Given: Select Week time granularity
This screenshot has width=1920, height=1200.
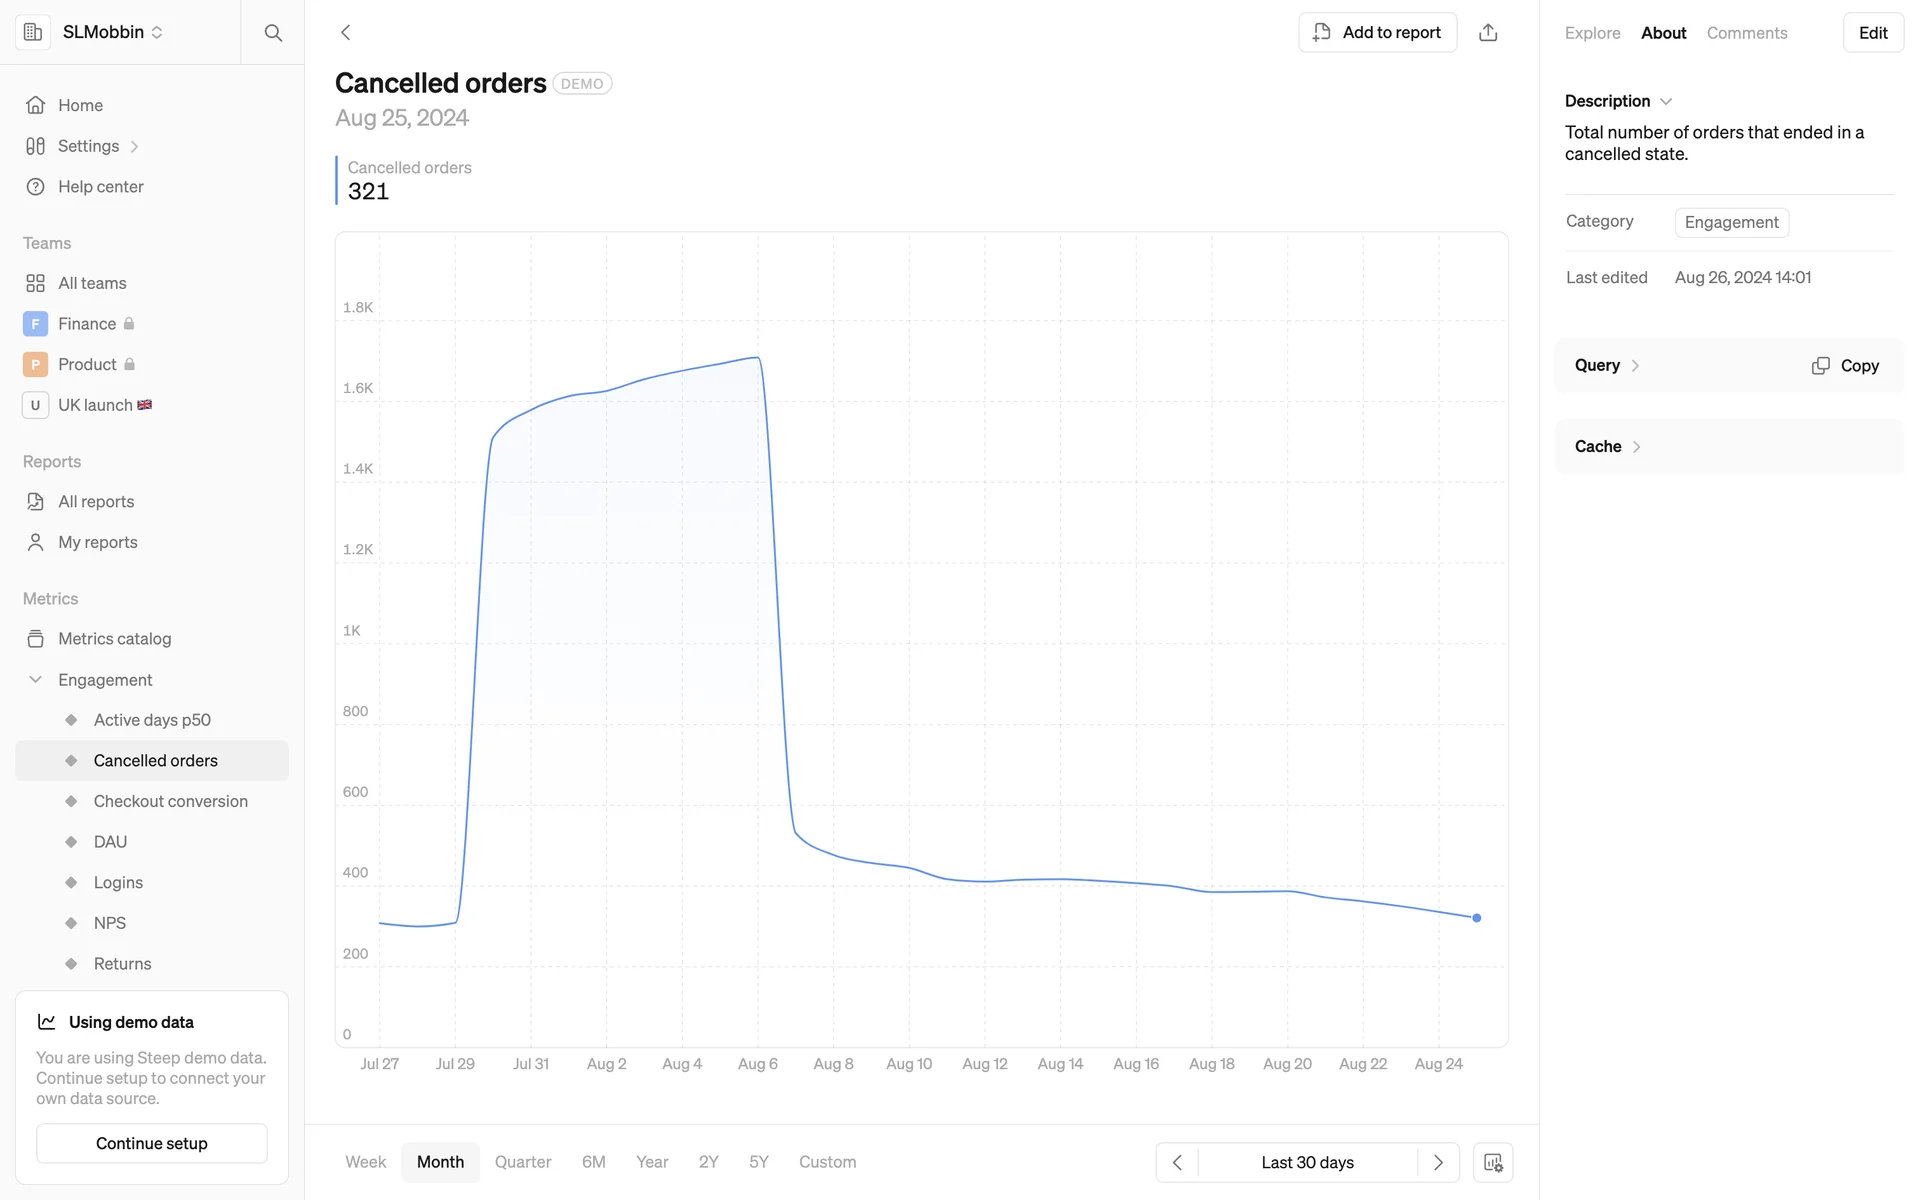Looking at the screenshot, I should click(x=365, y=1162).
